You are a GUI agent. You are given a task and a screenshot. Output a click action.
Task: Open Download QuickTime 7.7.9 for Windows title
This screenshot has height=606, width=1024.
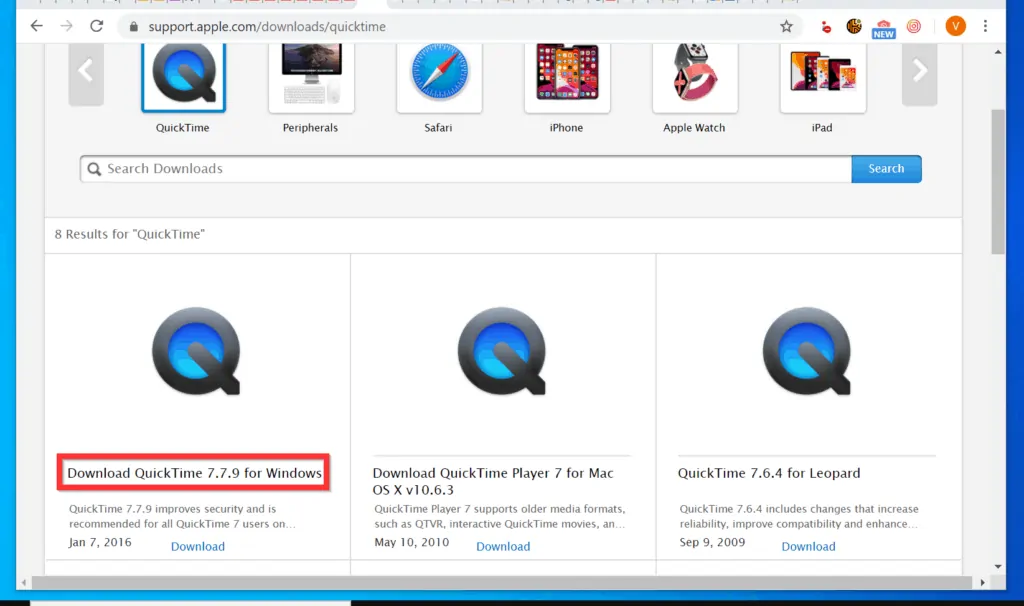[195, 473]
